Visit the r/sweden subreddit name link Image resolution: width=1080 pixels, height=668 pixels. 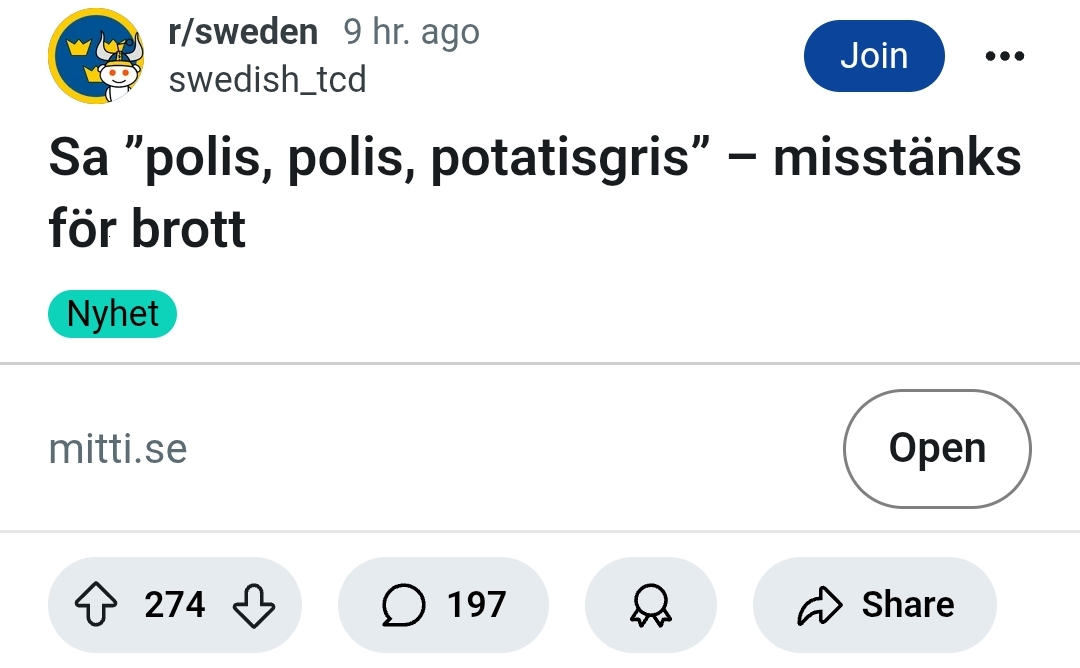243,33
